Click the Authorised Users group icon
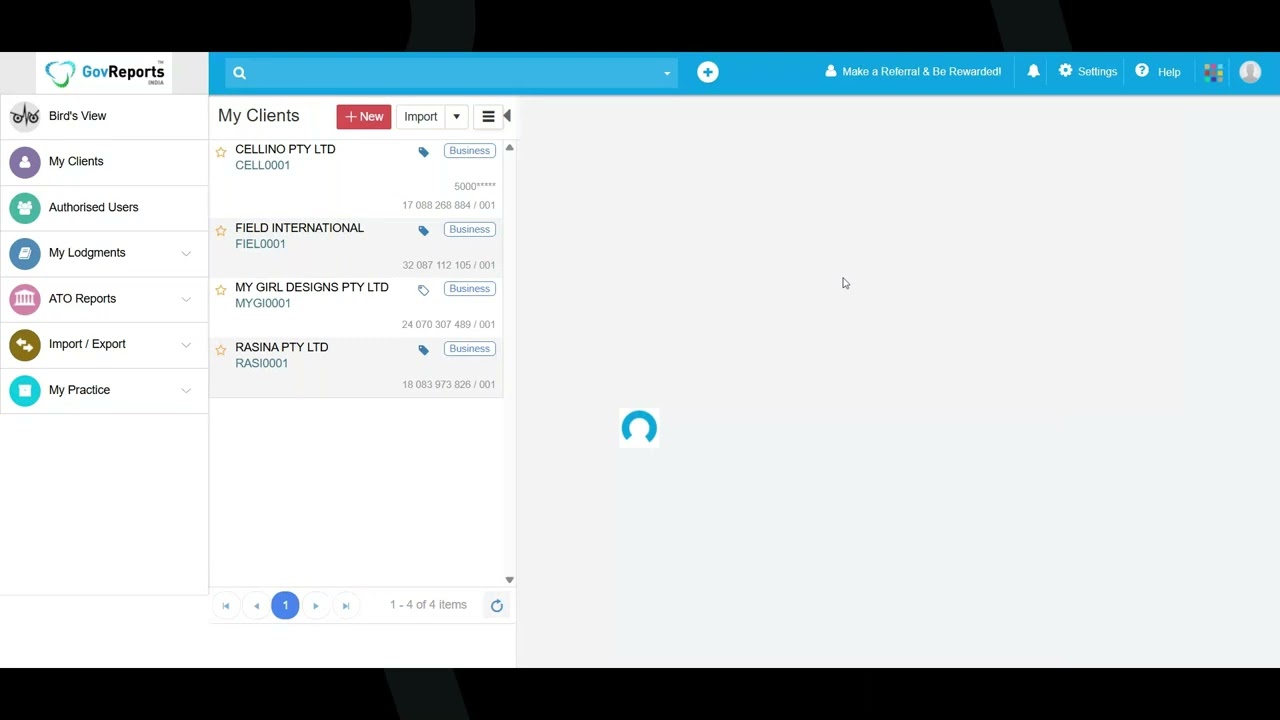 25,207
